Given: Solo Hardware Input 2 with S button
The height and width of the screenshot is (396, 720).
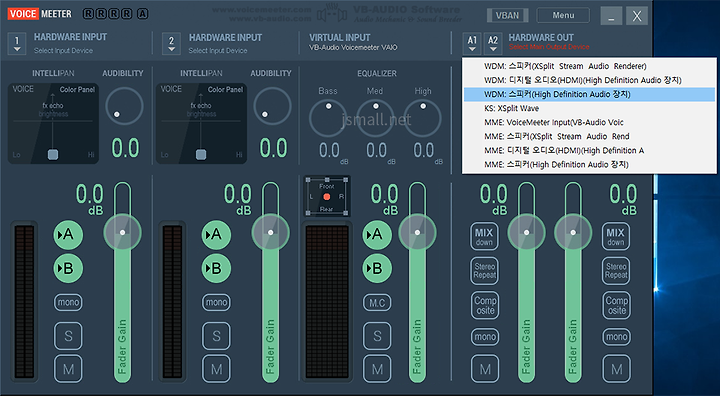Looking at the screenshot, I should (216, 336).
